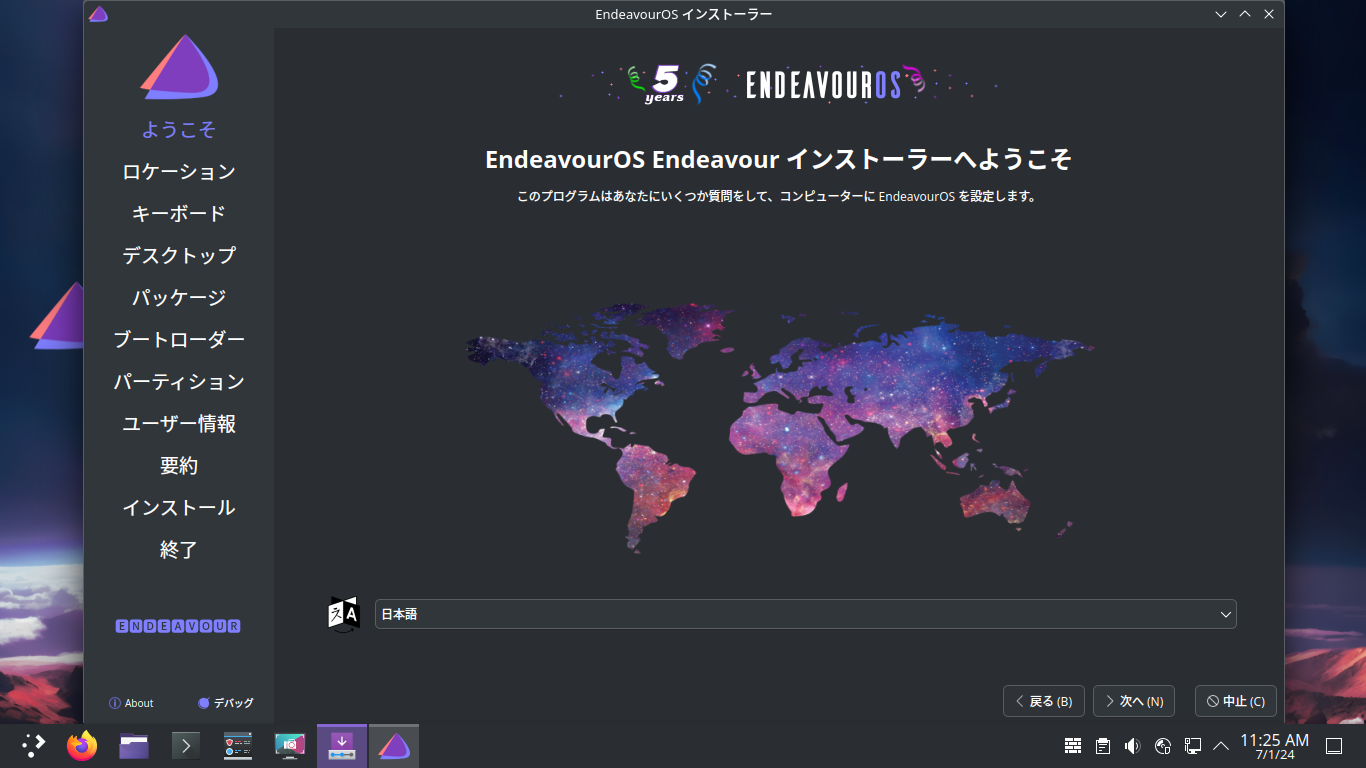Click the EndeavourOS taskbar window entry
Viewport: 1366px width, 768px height.
pos(394,745)
